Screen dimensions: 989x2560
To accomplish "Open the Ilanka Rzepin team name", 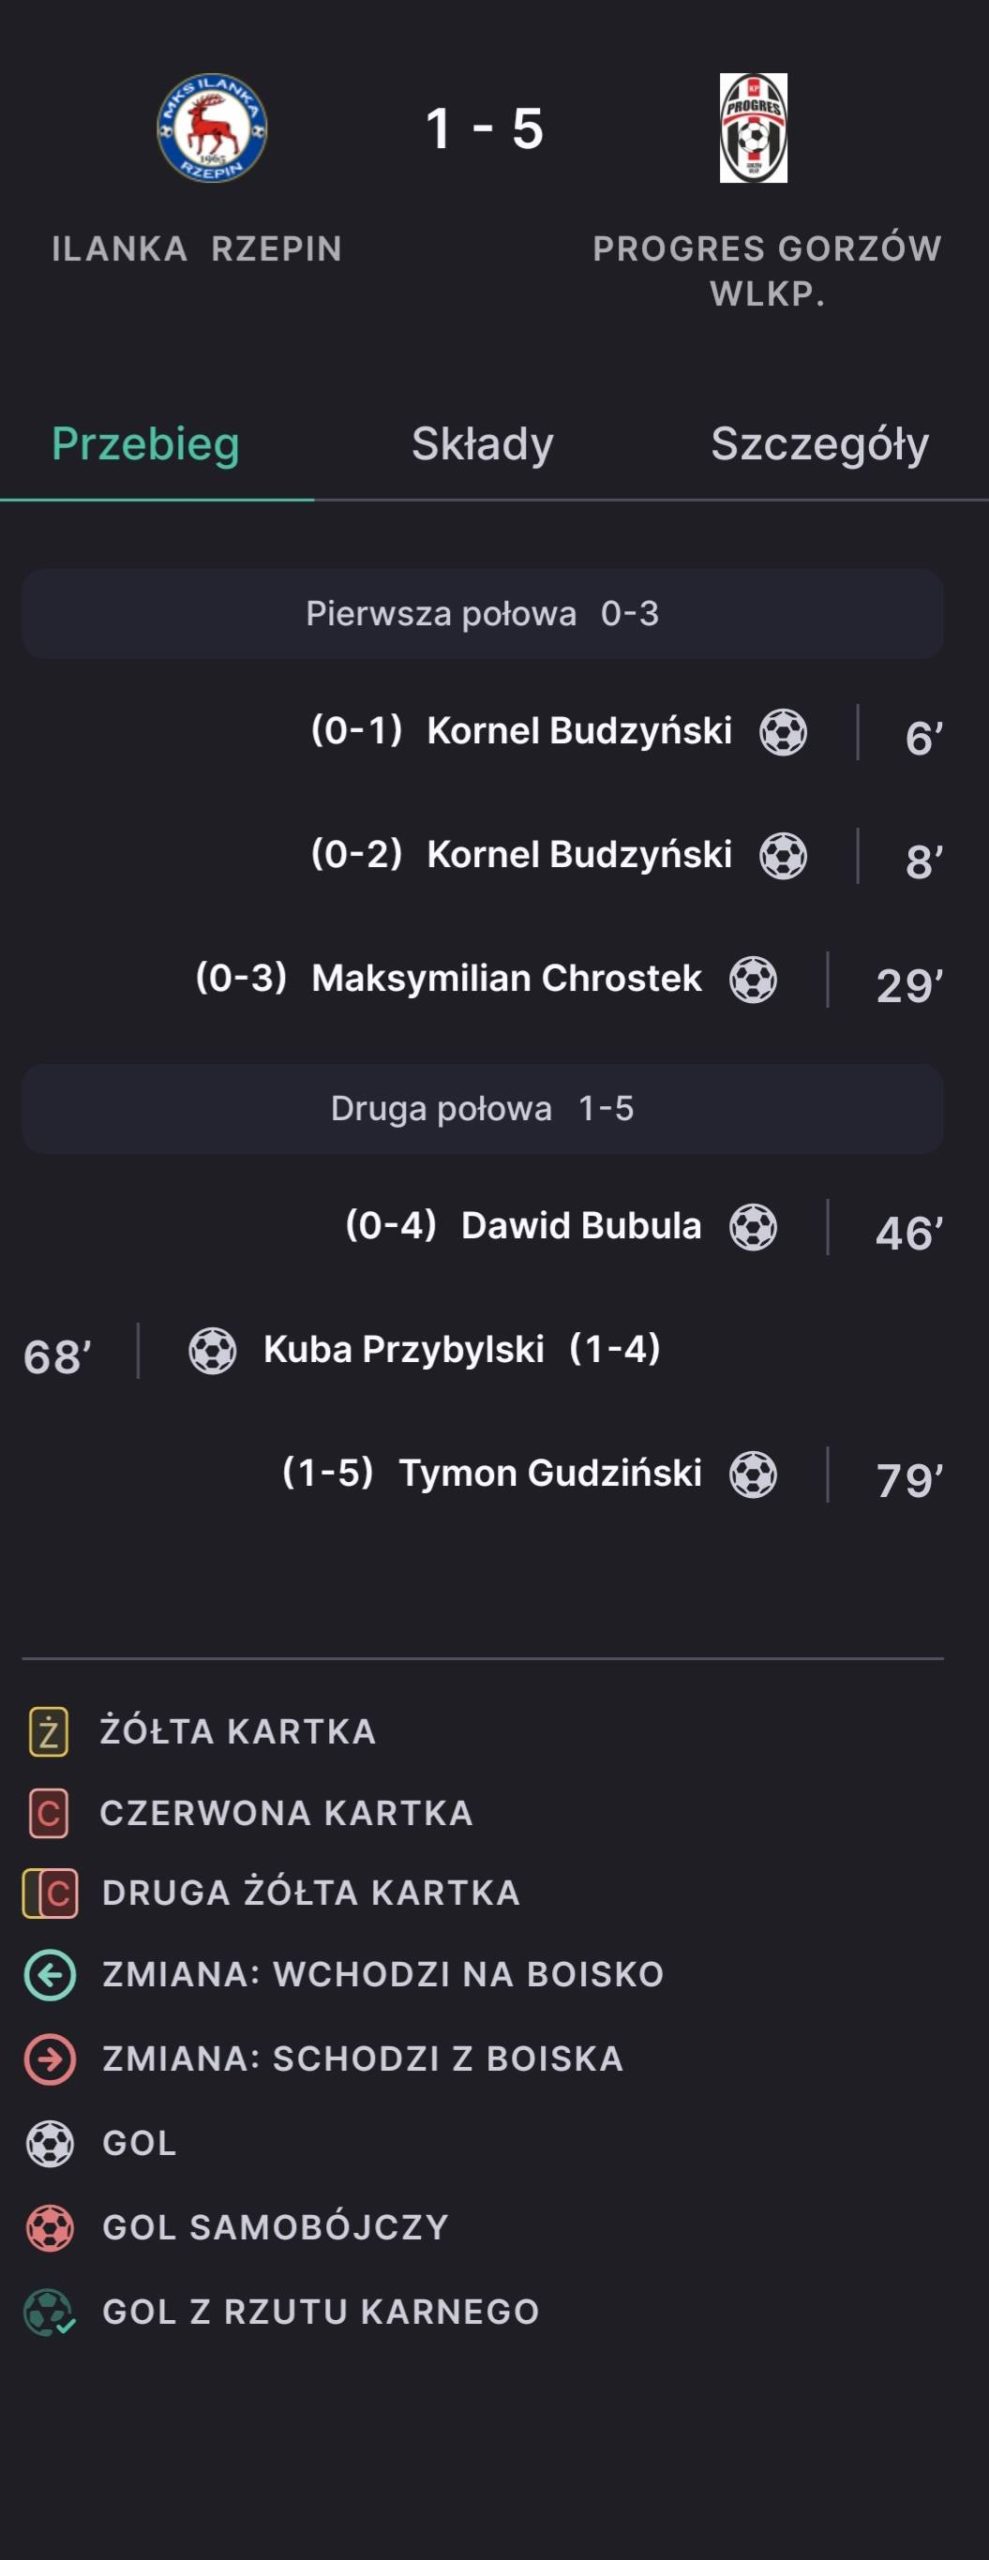I will click(x=197, y=249).
